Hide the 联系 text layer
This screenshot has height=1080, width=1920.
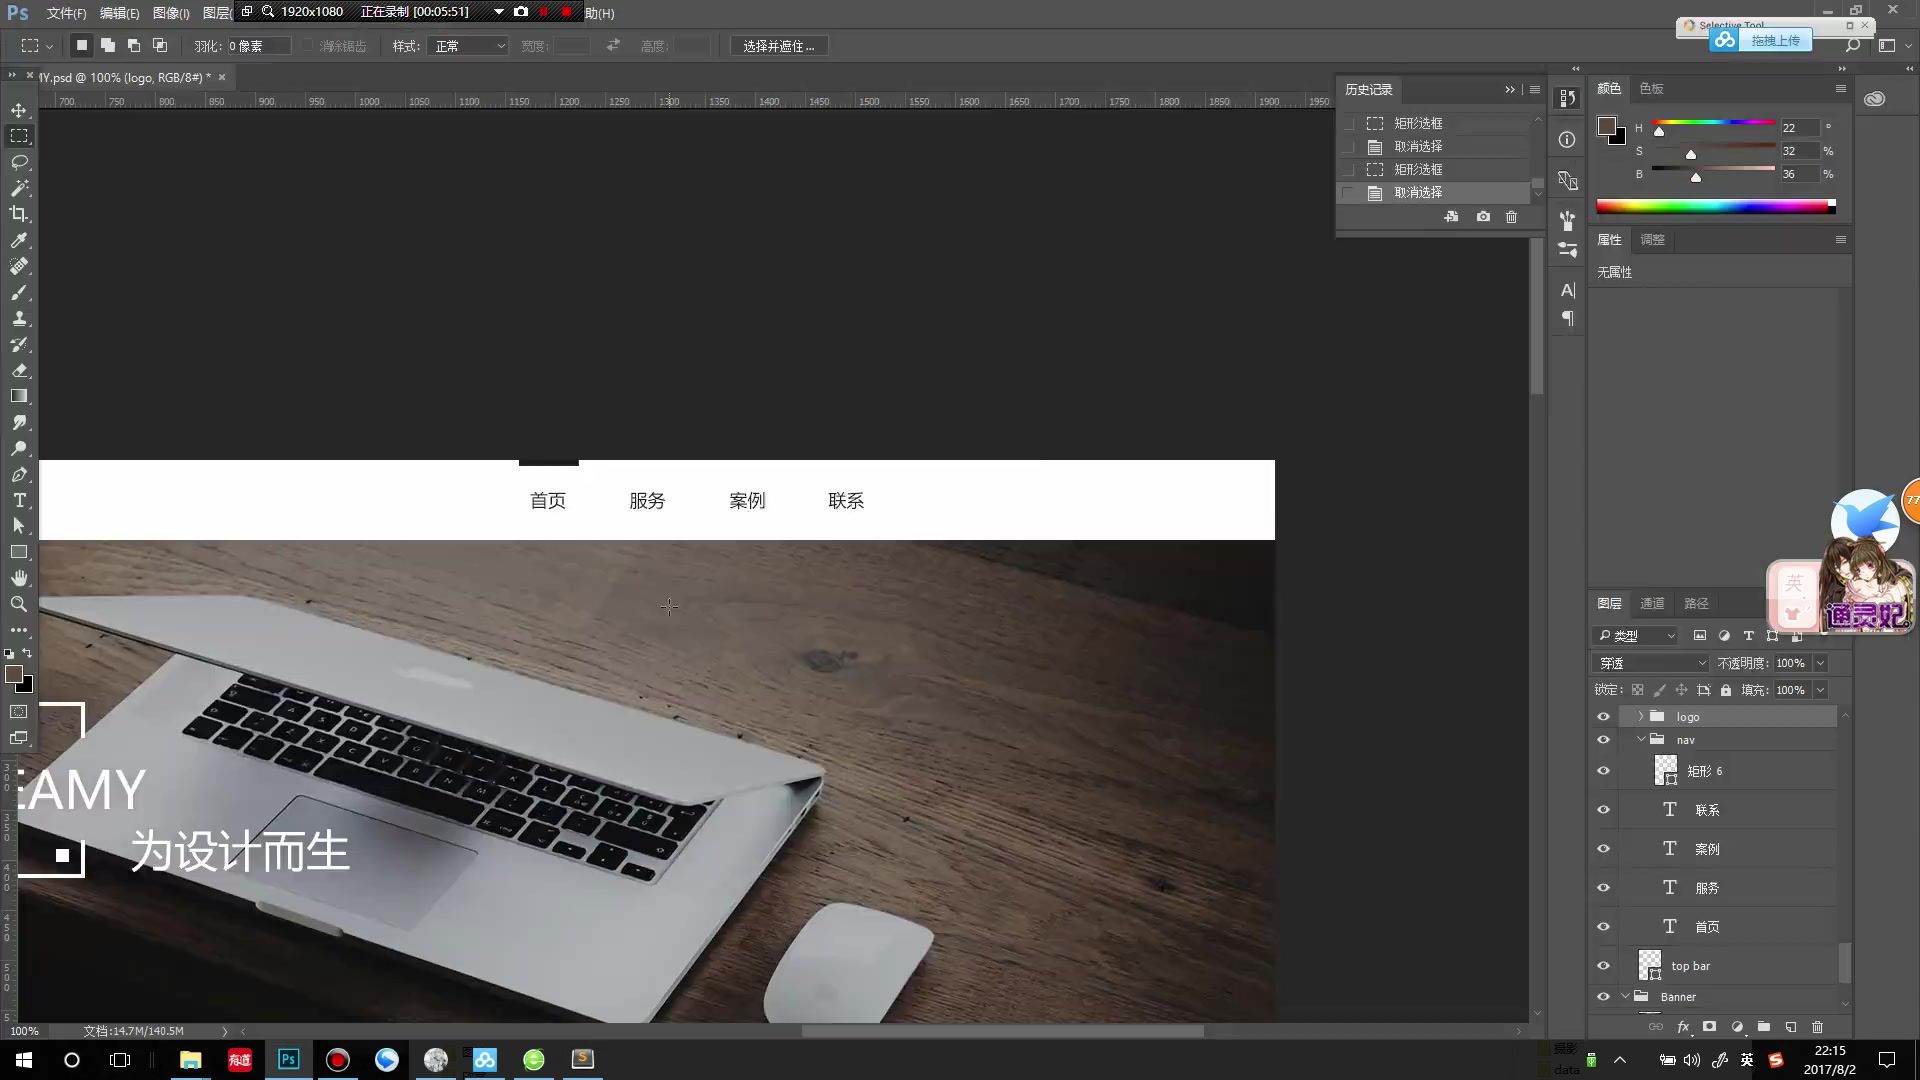click(x=1603, y=810)
